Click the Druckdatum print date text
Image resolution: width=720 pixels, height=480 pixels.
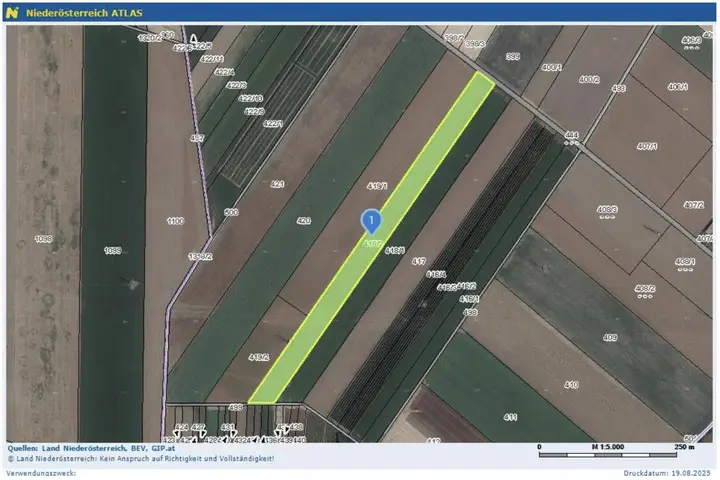(x=667, y=473)
